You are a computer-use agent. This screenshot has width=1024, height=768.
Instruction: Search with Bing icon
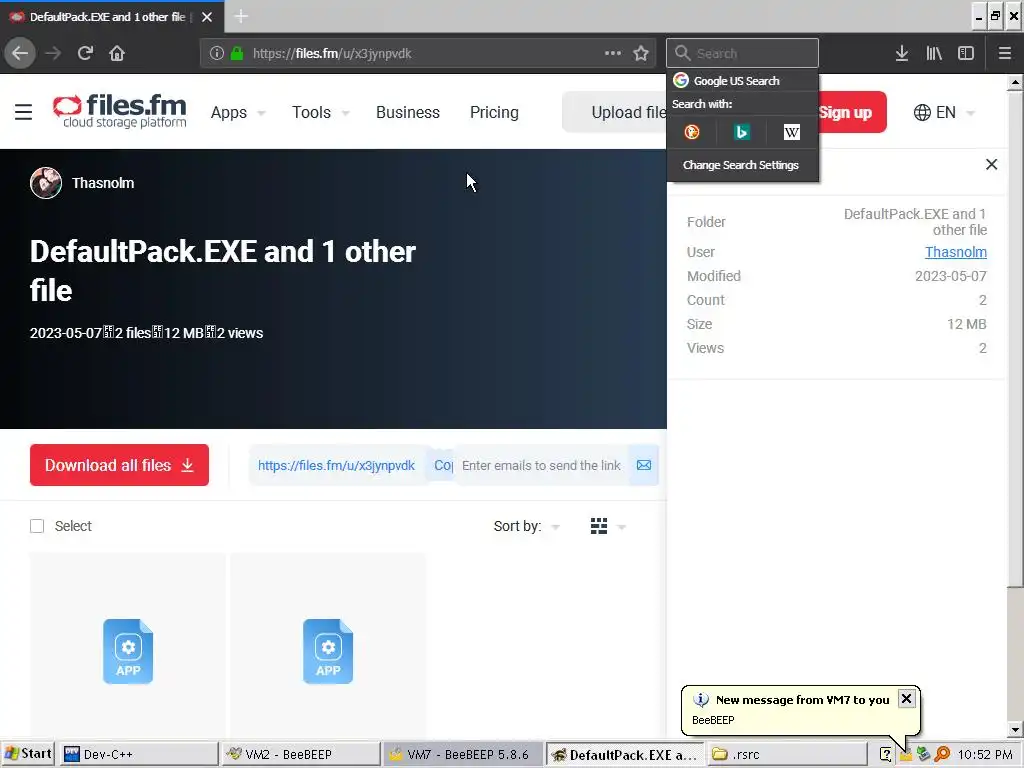(741, 132)
